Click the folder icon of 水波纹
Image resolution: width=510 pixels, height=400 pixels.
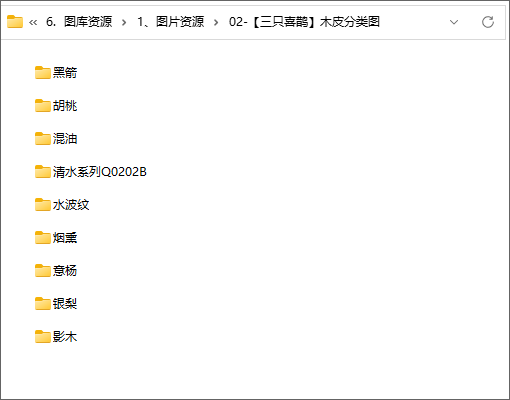click(x=43, y=204)
